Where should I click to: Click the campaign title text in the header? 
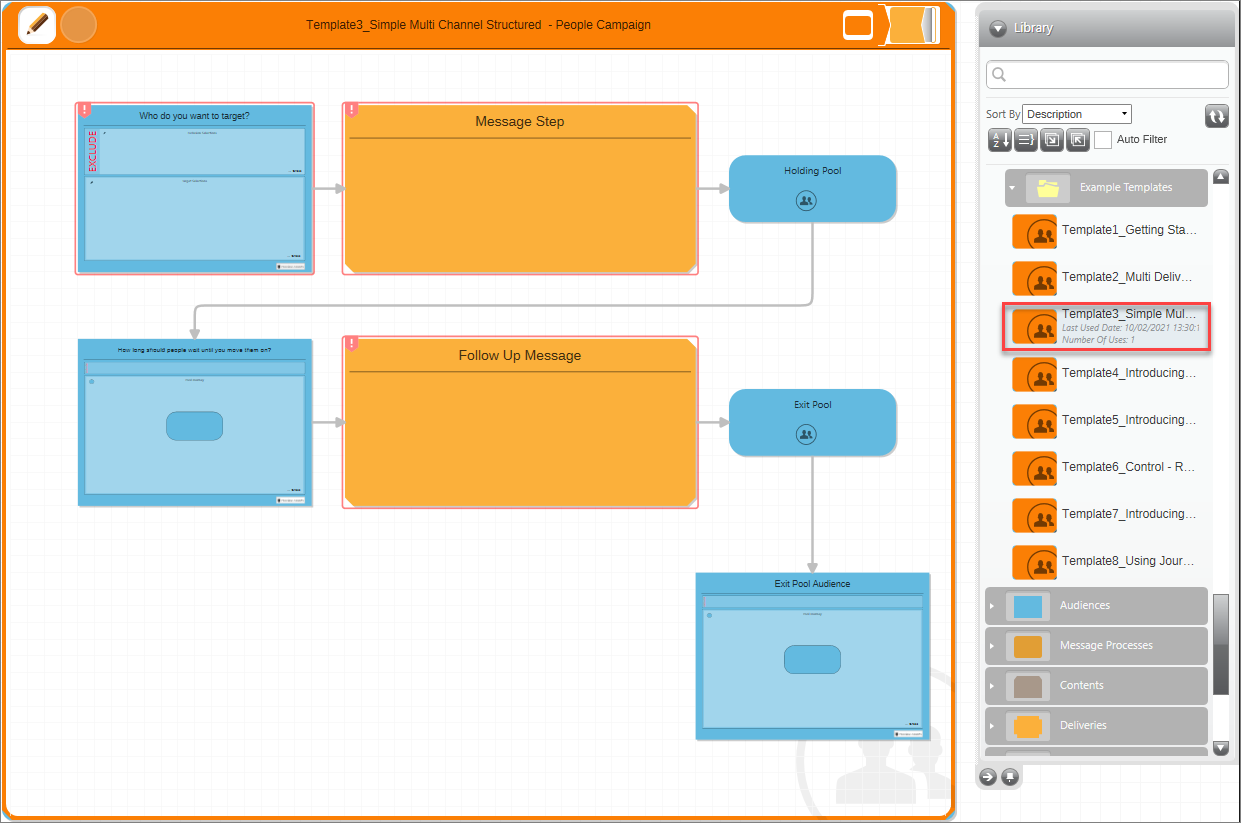click(478, 24)
